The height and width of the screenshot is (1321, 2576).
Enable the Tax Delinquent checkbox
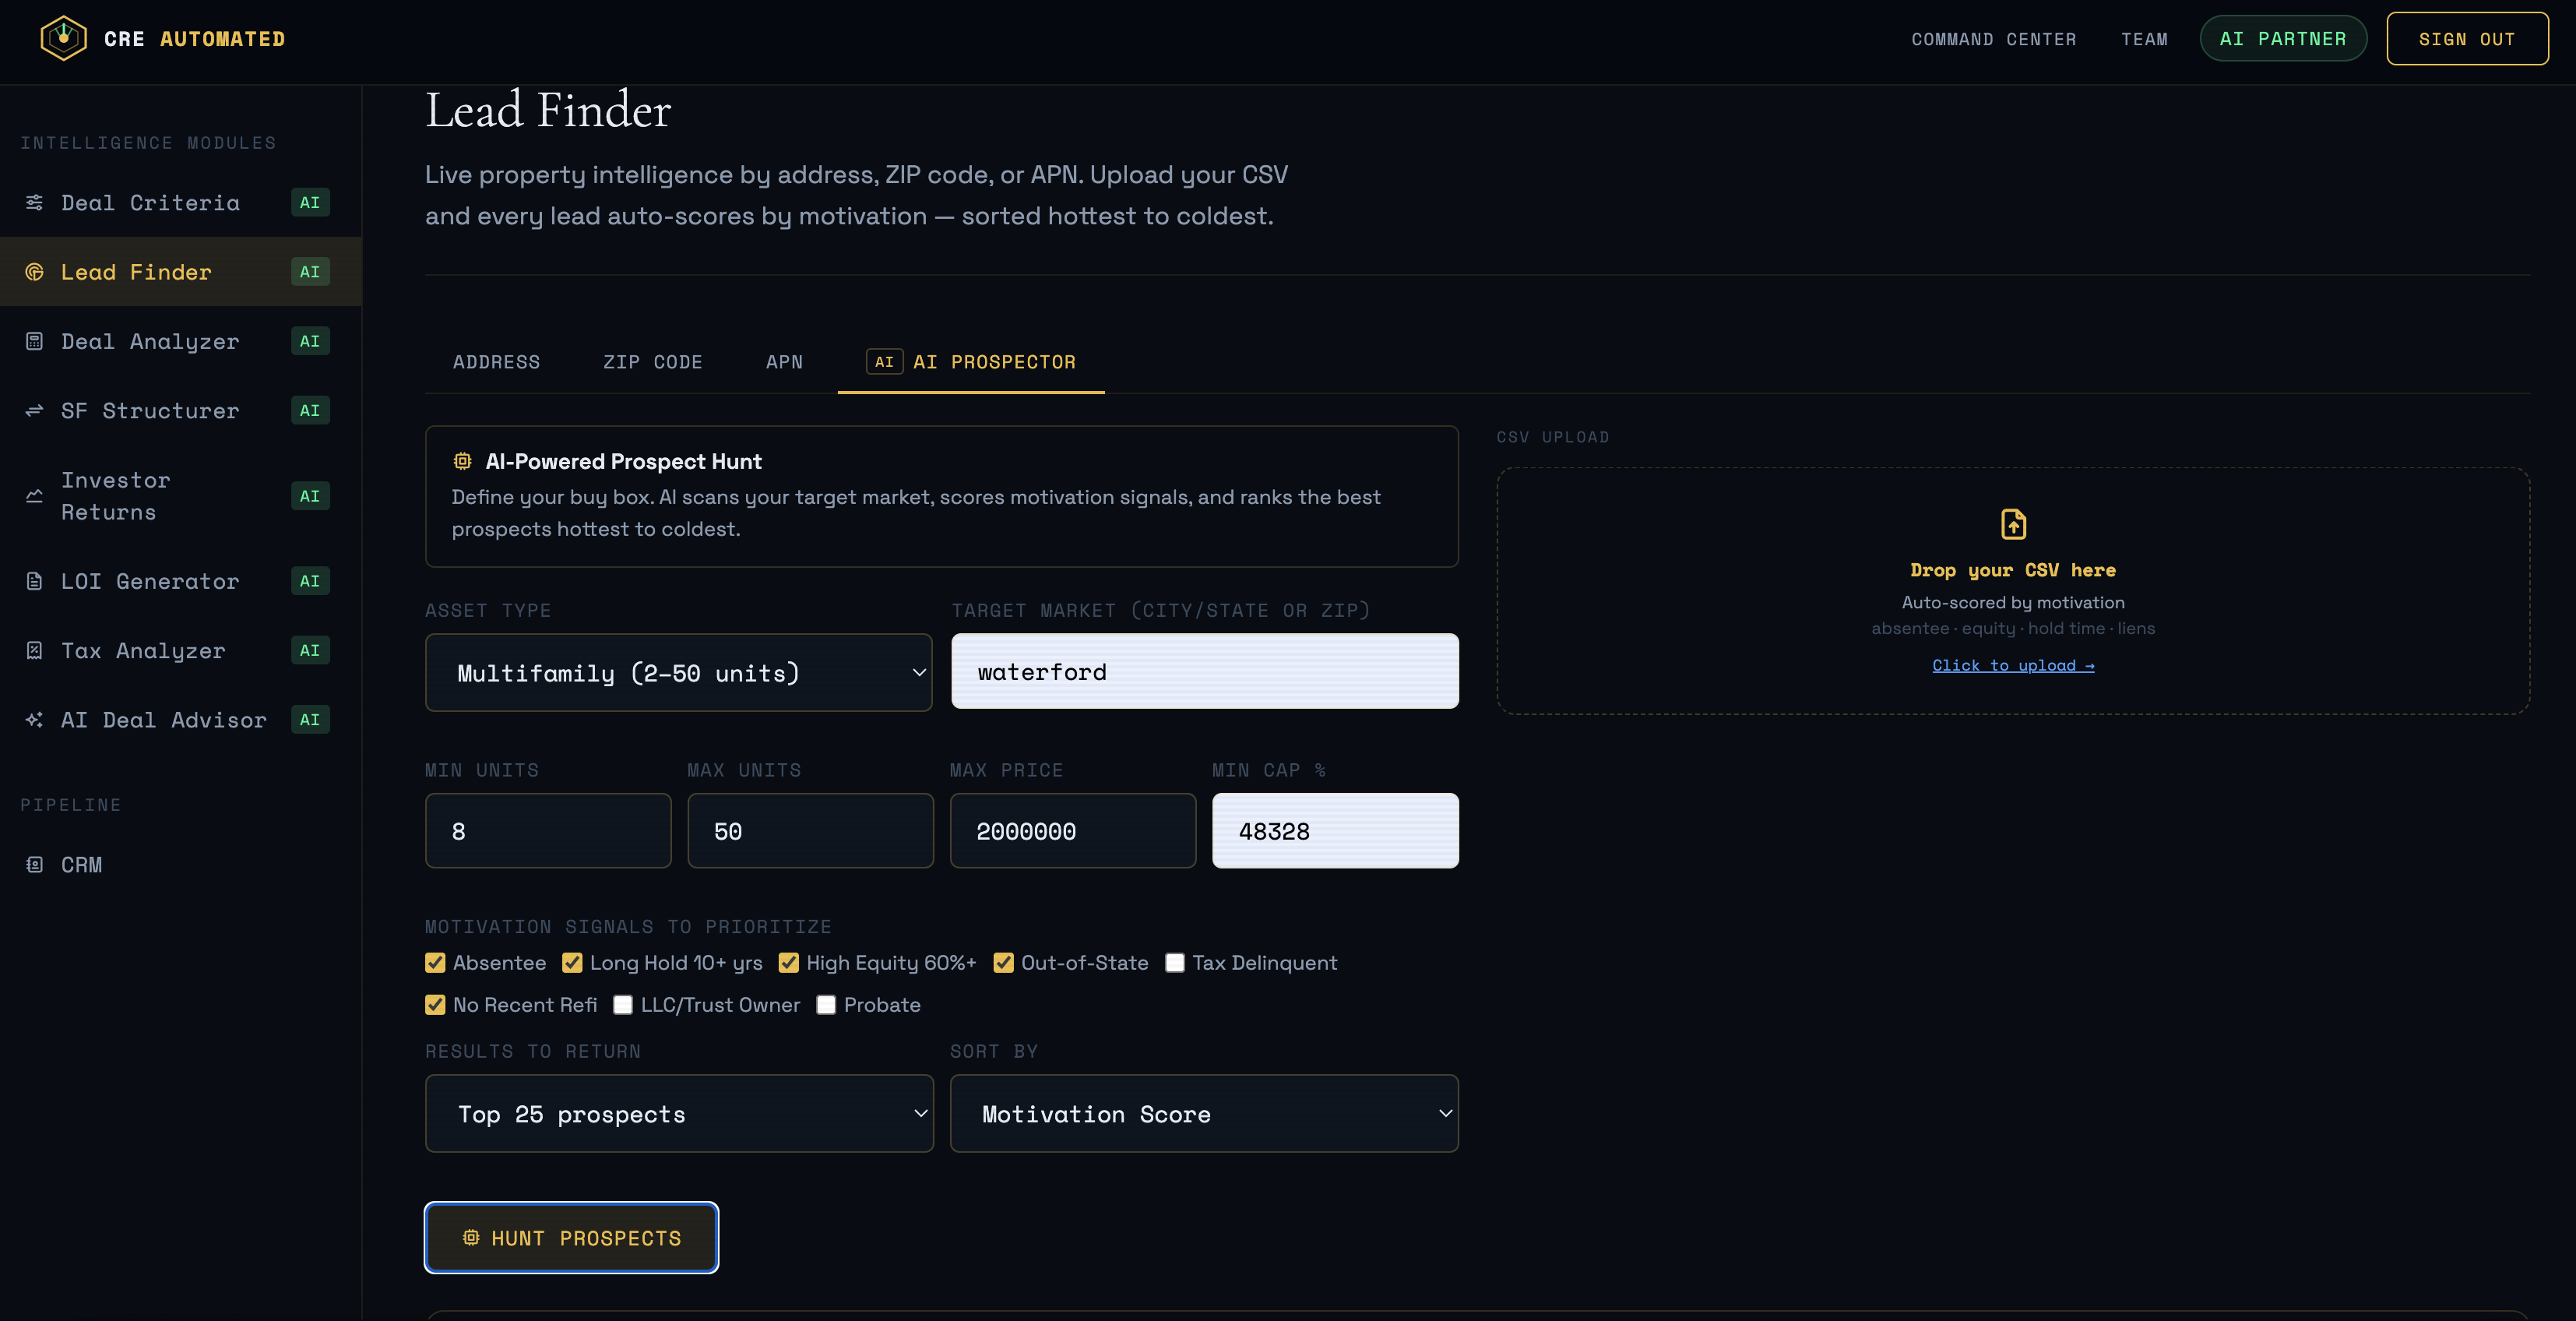(x=1175, y=963)
